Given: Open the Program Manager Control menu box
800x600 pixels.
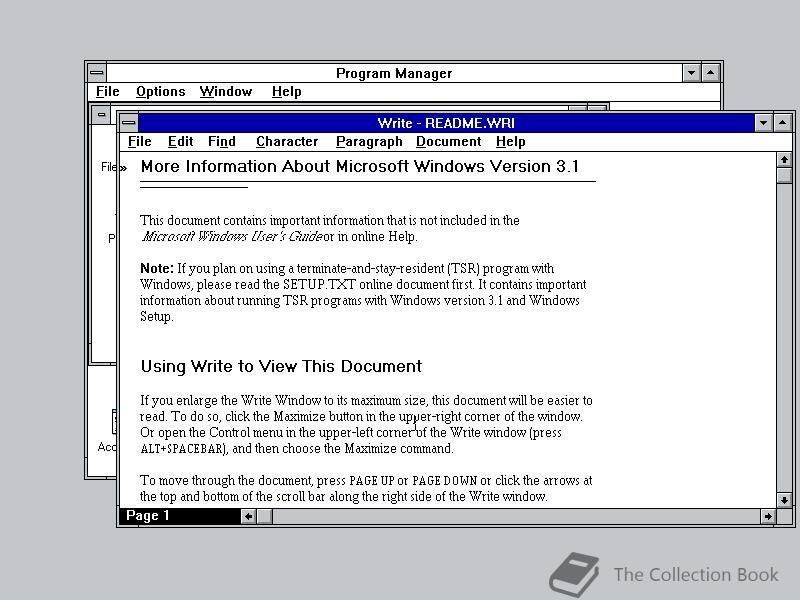Looking at the screenshot, I should 97,72.
